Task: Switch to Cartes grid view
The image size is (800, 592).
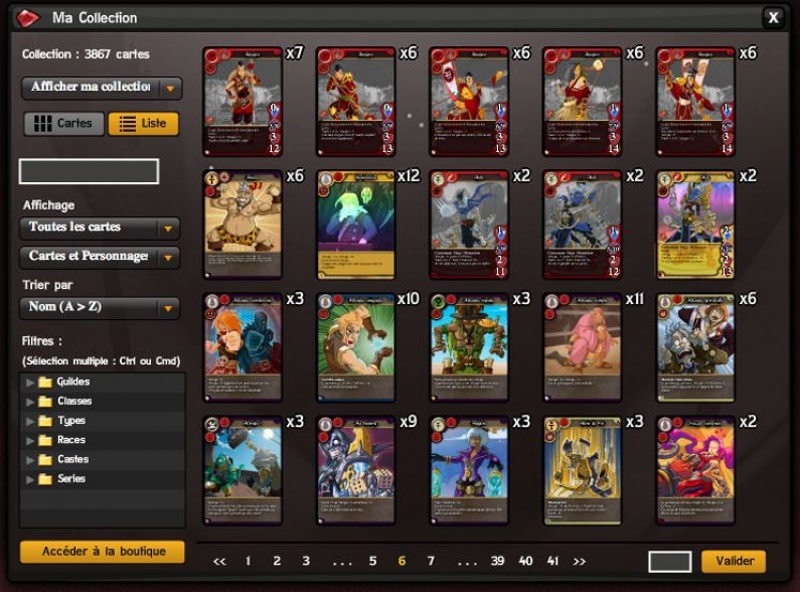Action: coord(64,124)
